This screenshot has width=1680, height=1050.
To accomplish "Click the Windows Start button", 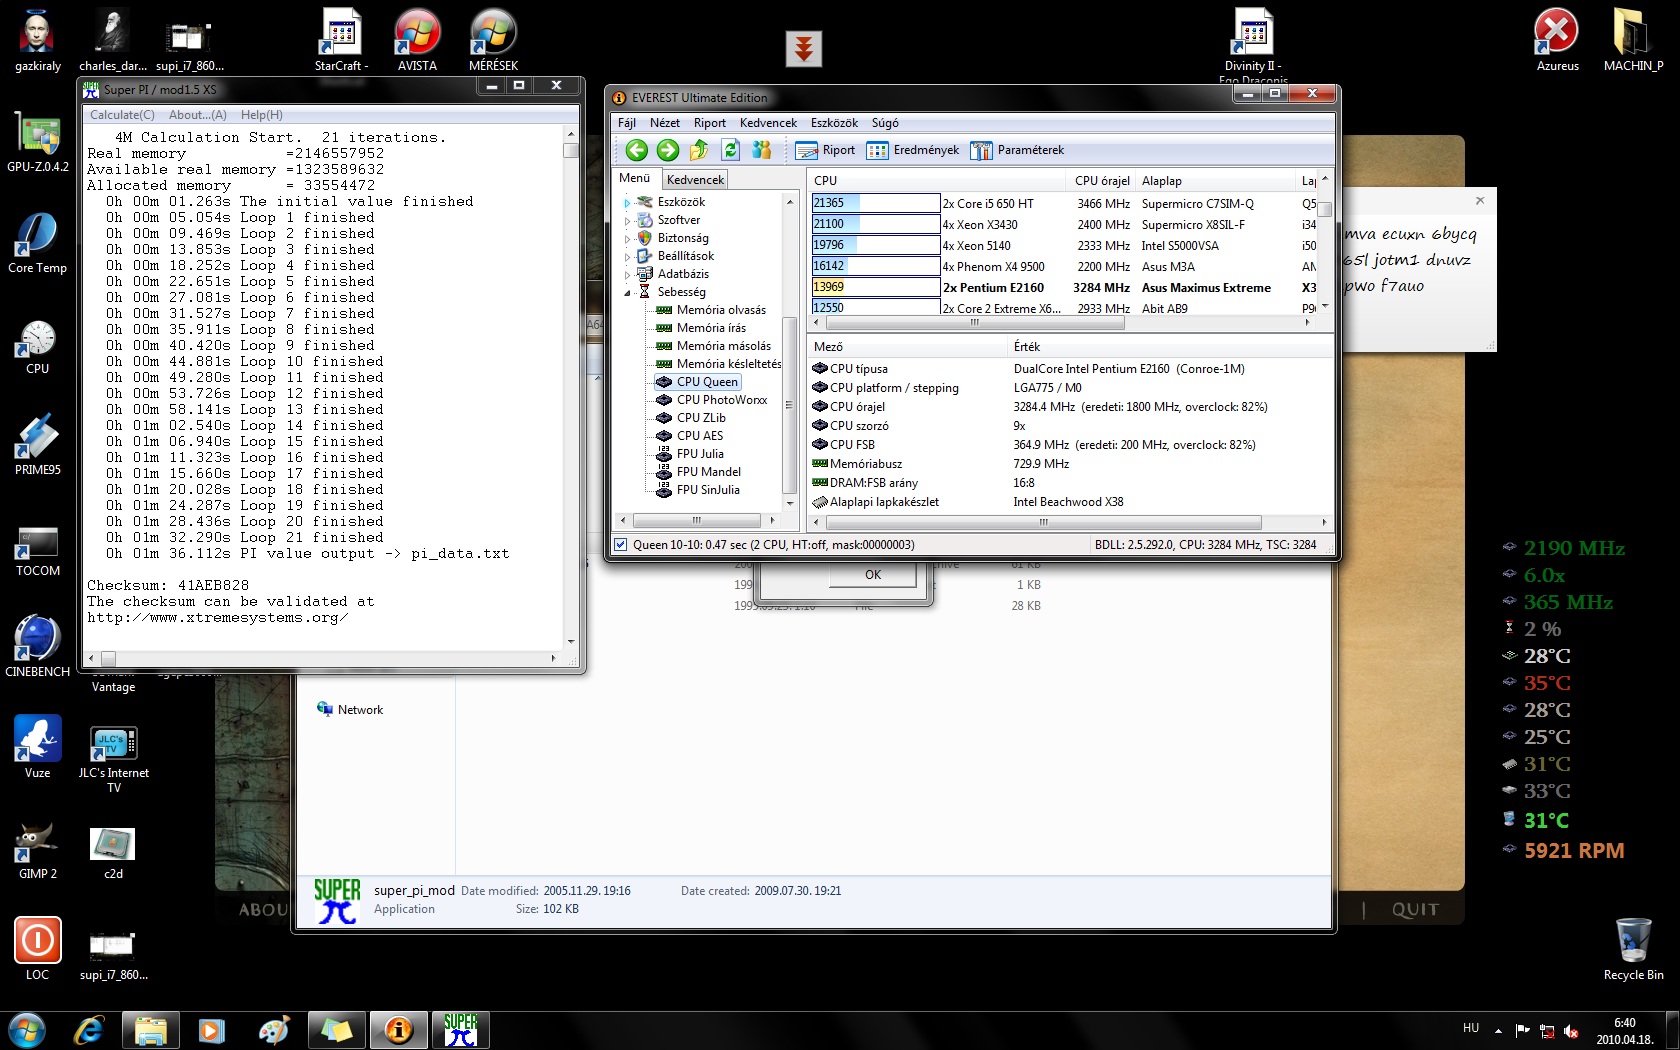I will [x=26, y=1030].
